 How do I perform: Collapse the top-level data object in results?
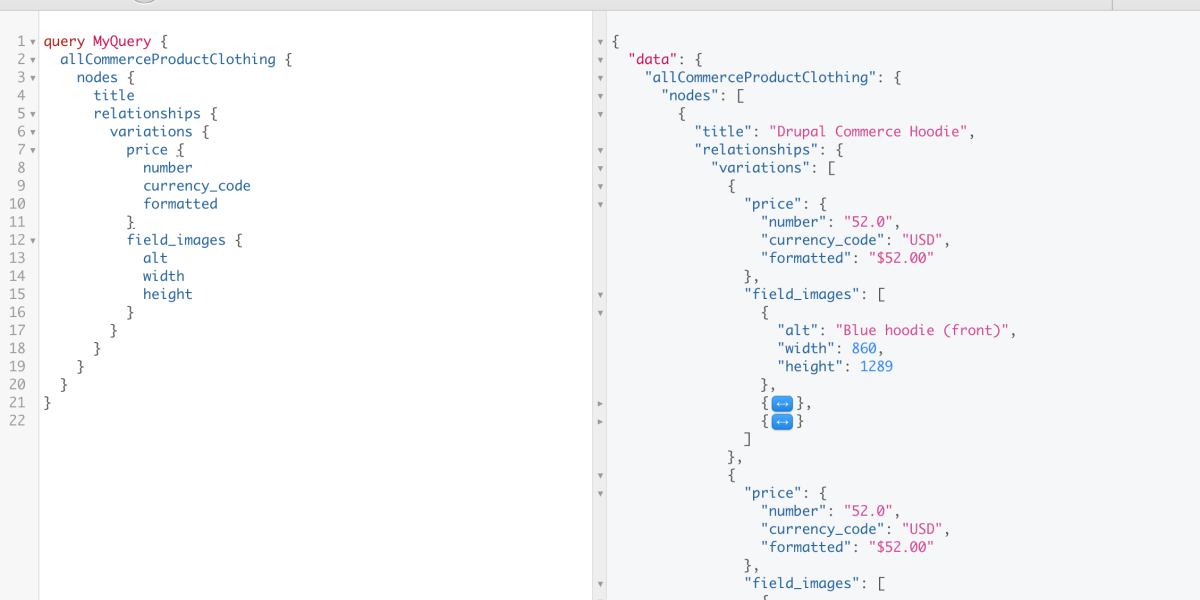point(599,59)
